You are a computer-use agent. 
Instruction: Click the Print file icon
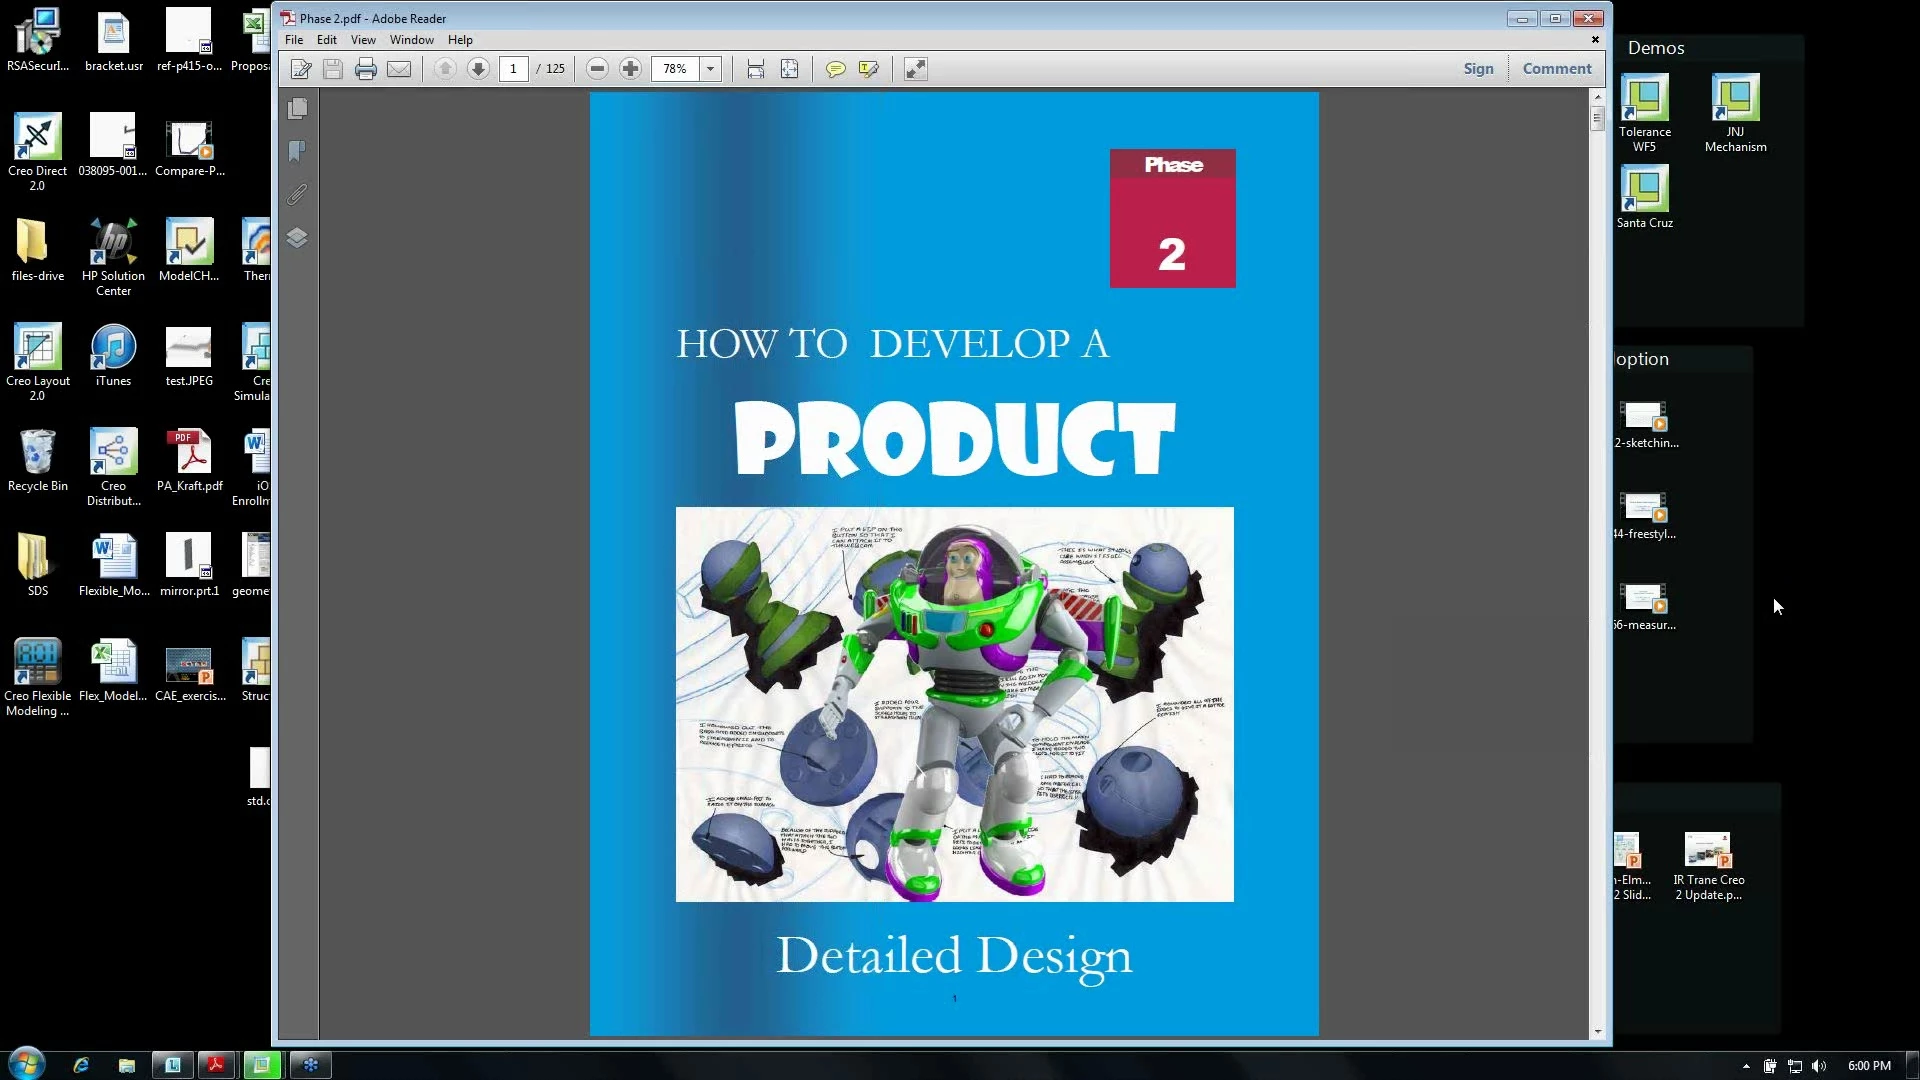(366, 69)
